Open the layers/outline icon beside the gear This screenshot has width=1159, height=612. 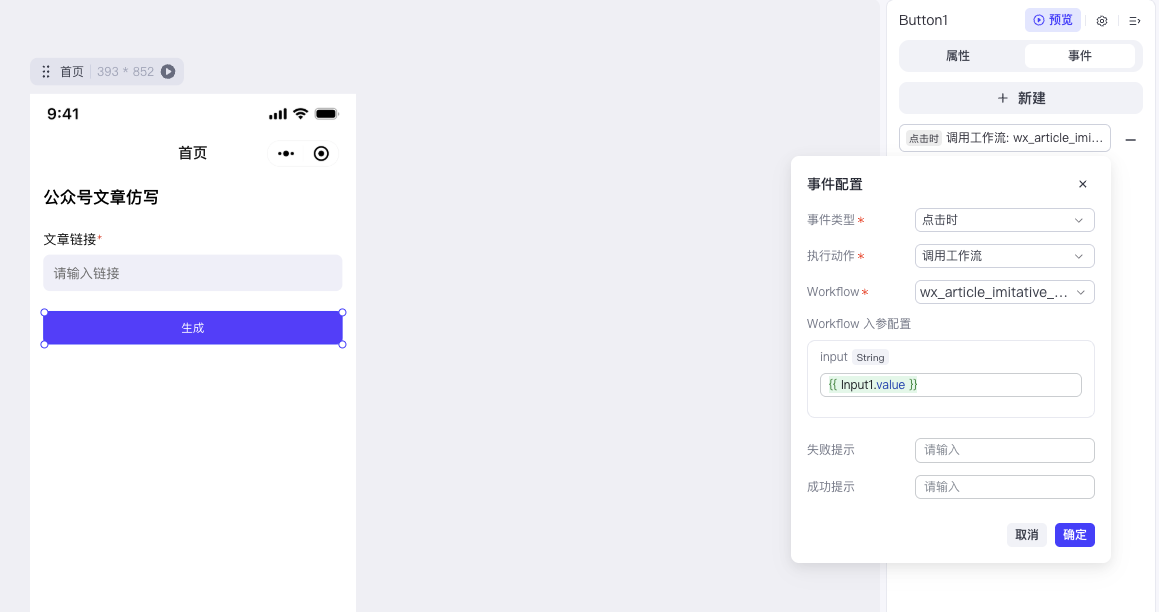(1135, 20)
